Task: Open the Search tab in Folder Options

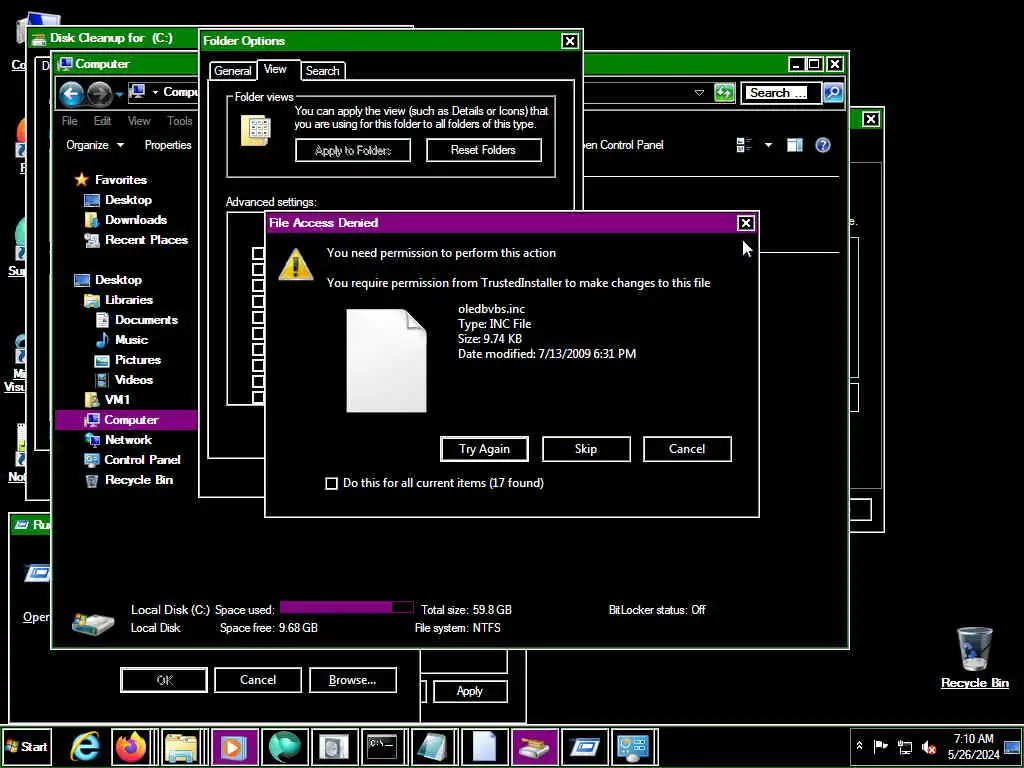Action: pos(323,71)
